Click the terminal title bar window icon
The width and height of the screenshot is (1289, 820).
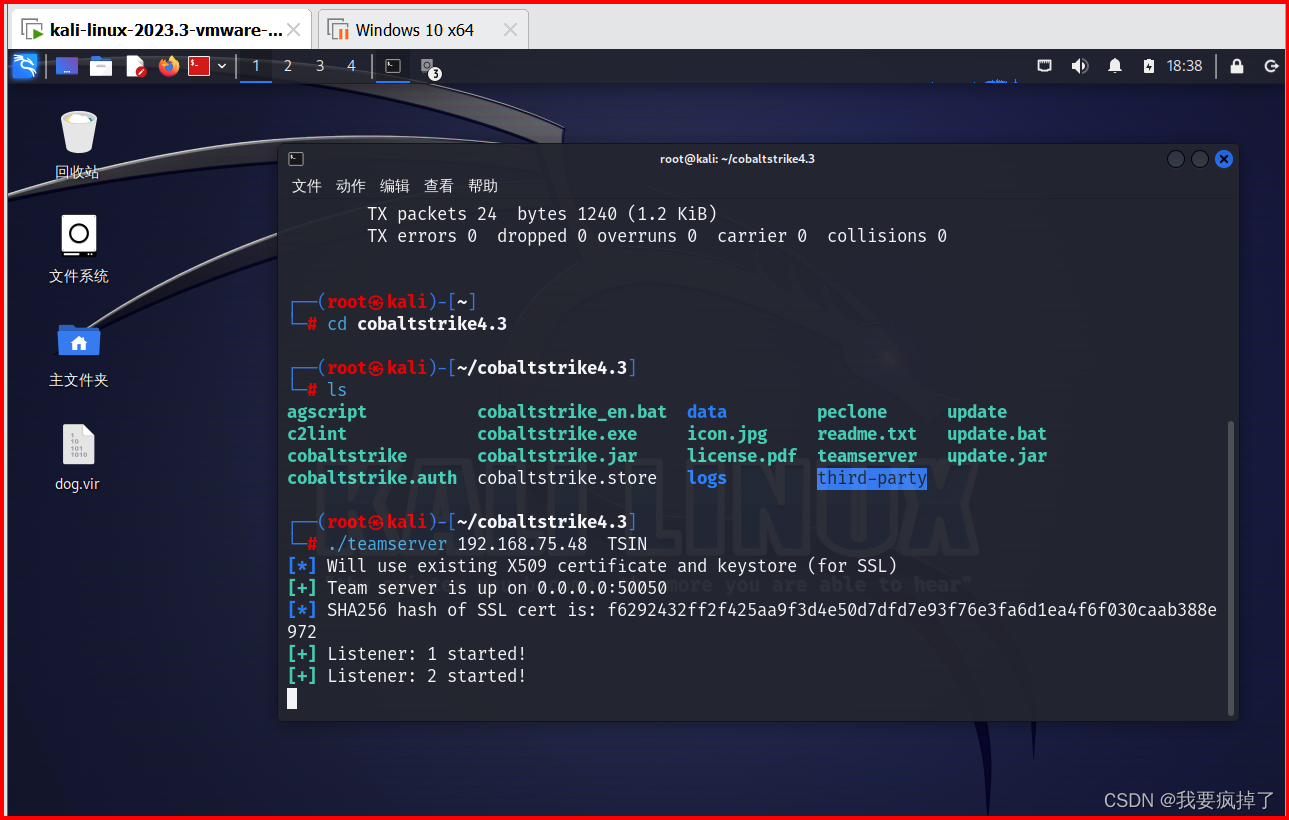tap(296, 159)
